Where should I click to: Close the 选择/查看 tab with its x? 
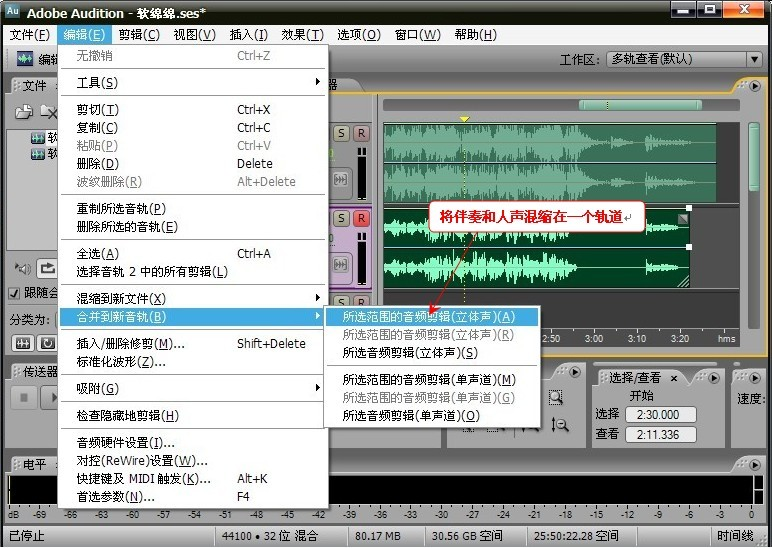674,378
